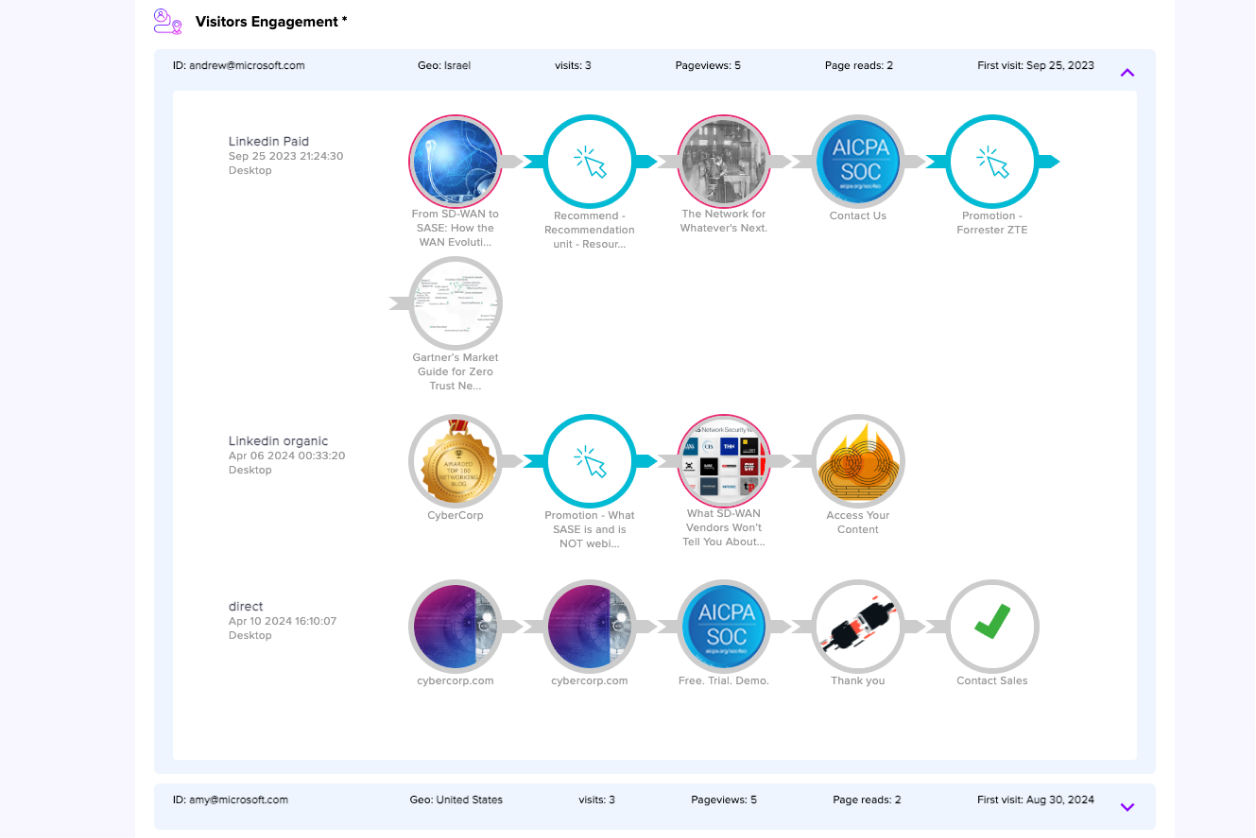Click 'visits: 3' in amy@microsoft.com row

tap(597, 800)
